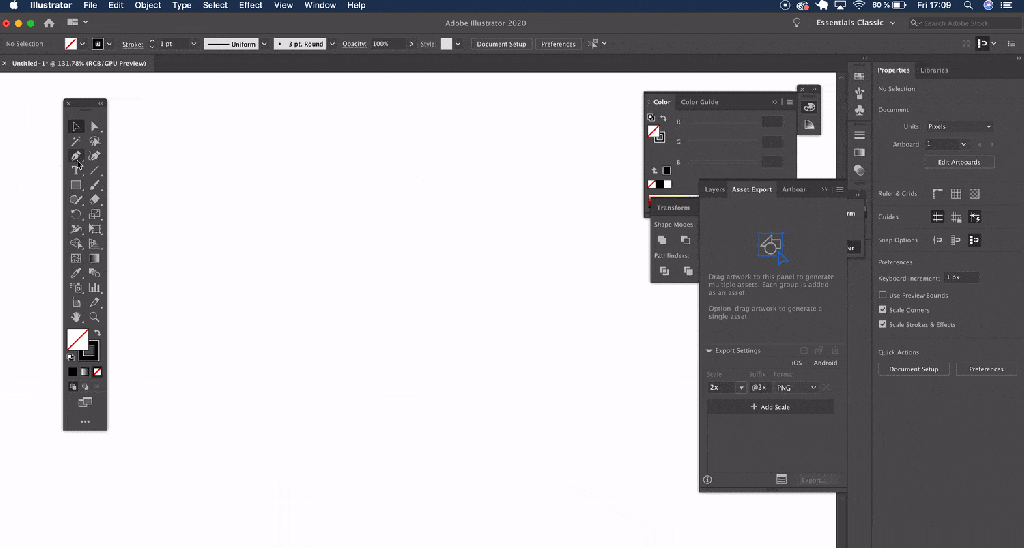
Task: Collapse the Export Settings section
Action: point(709,351)
